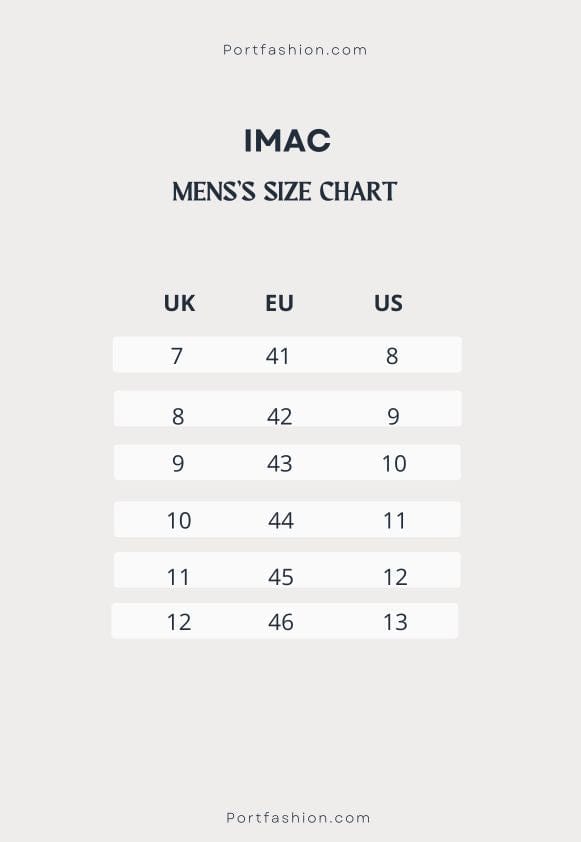Click US size 13 cell
Image resolution: width=581 pixels, height=842 pixels.
[x=395, y=622]
